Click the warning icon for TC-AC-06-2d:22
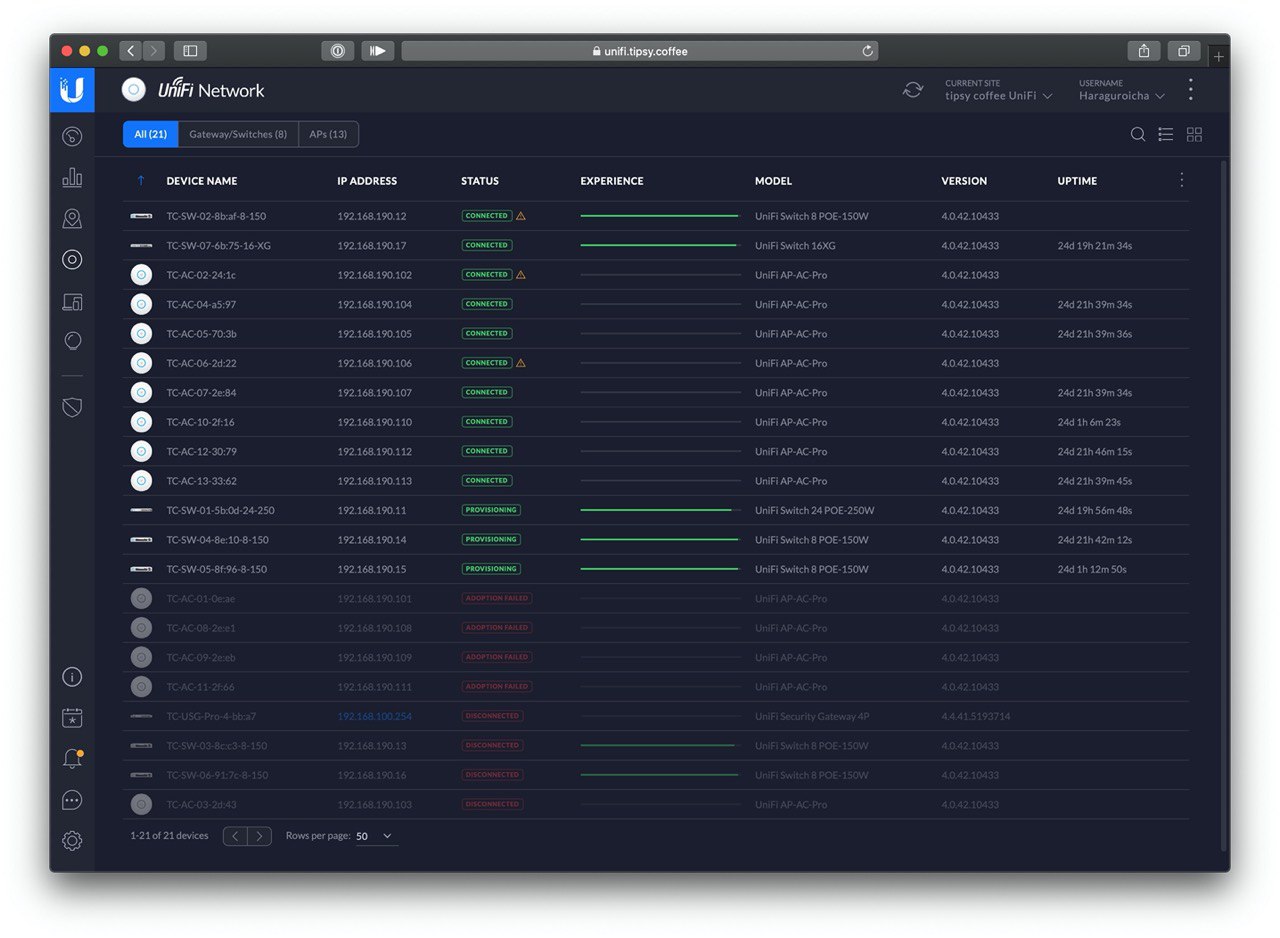 click(521, 363)
